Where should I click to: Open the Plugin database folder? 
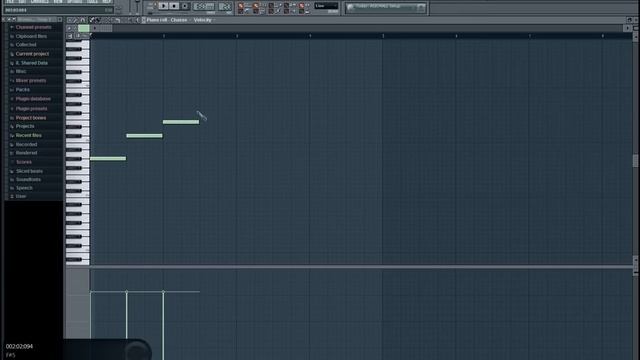coord(33,99)
